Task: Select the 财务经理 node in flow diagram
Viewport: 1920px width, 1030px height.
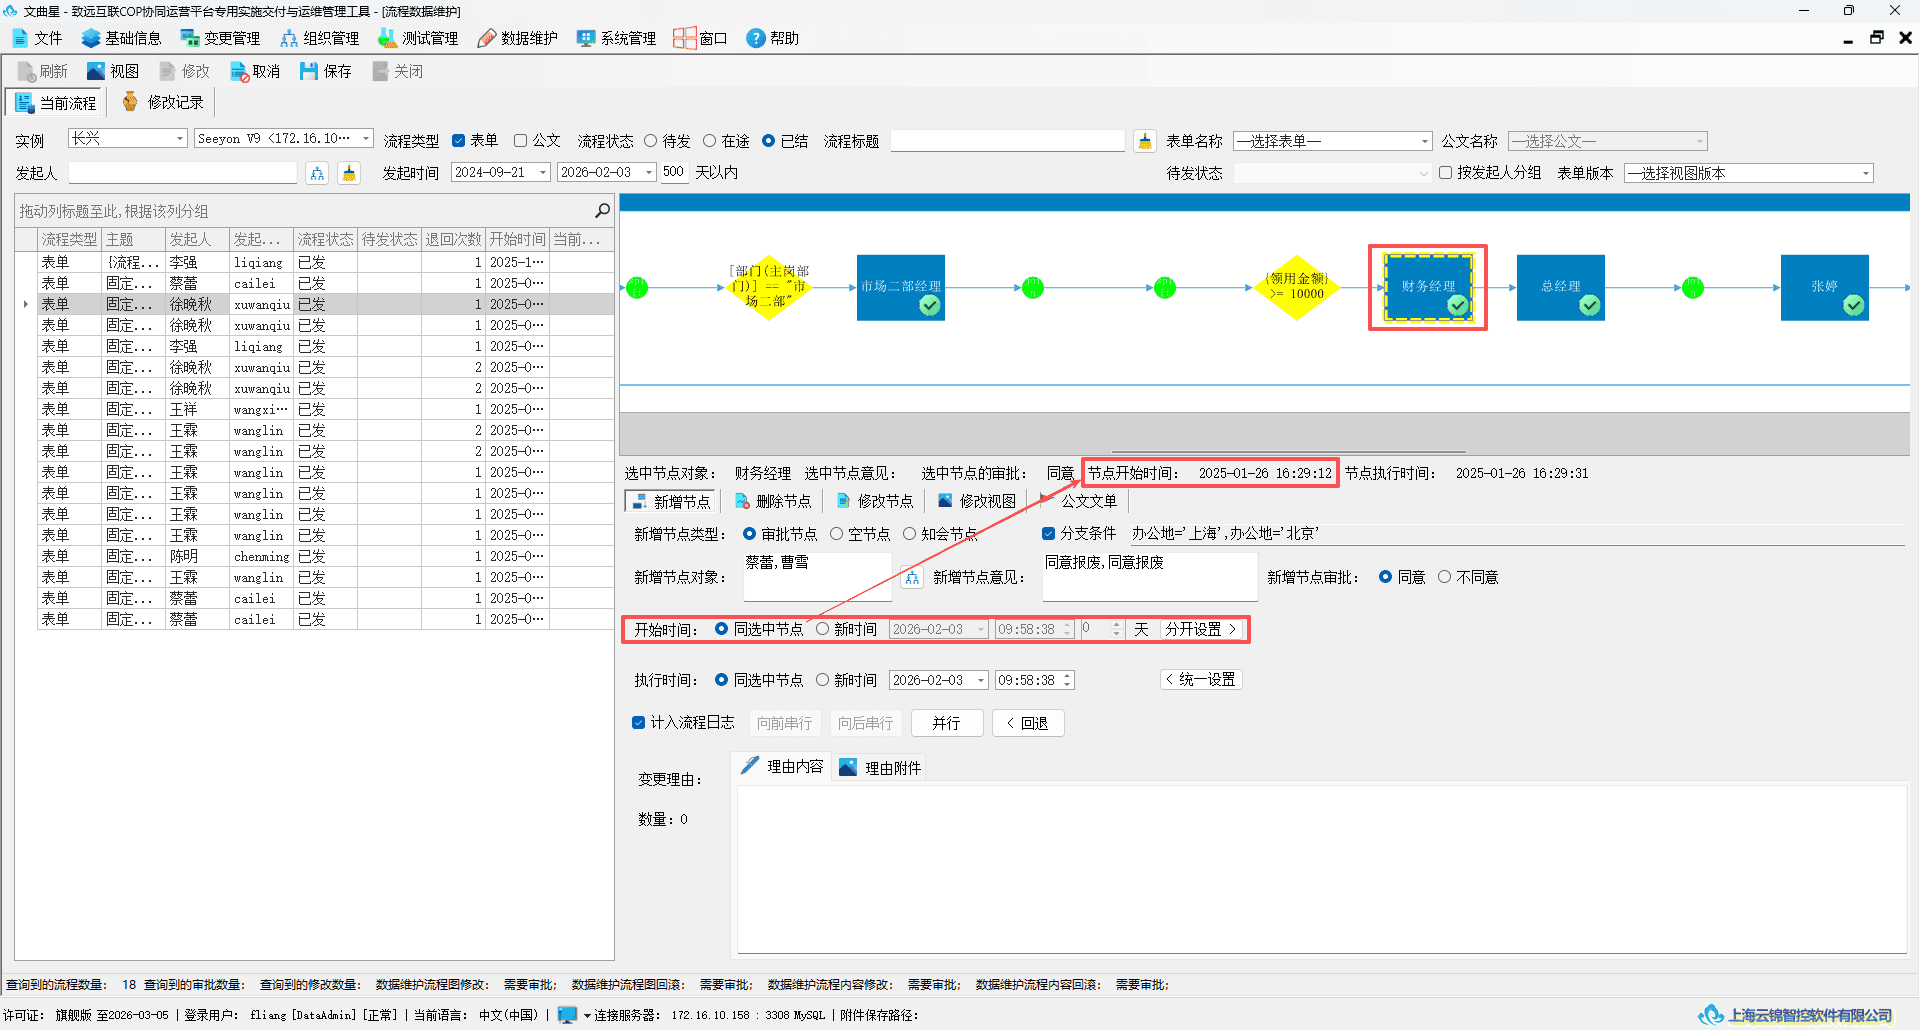Action: click(x=1427, y=287)
